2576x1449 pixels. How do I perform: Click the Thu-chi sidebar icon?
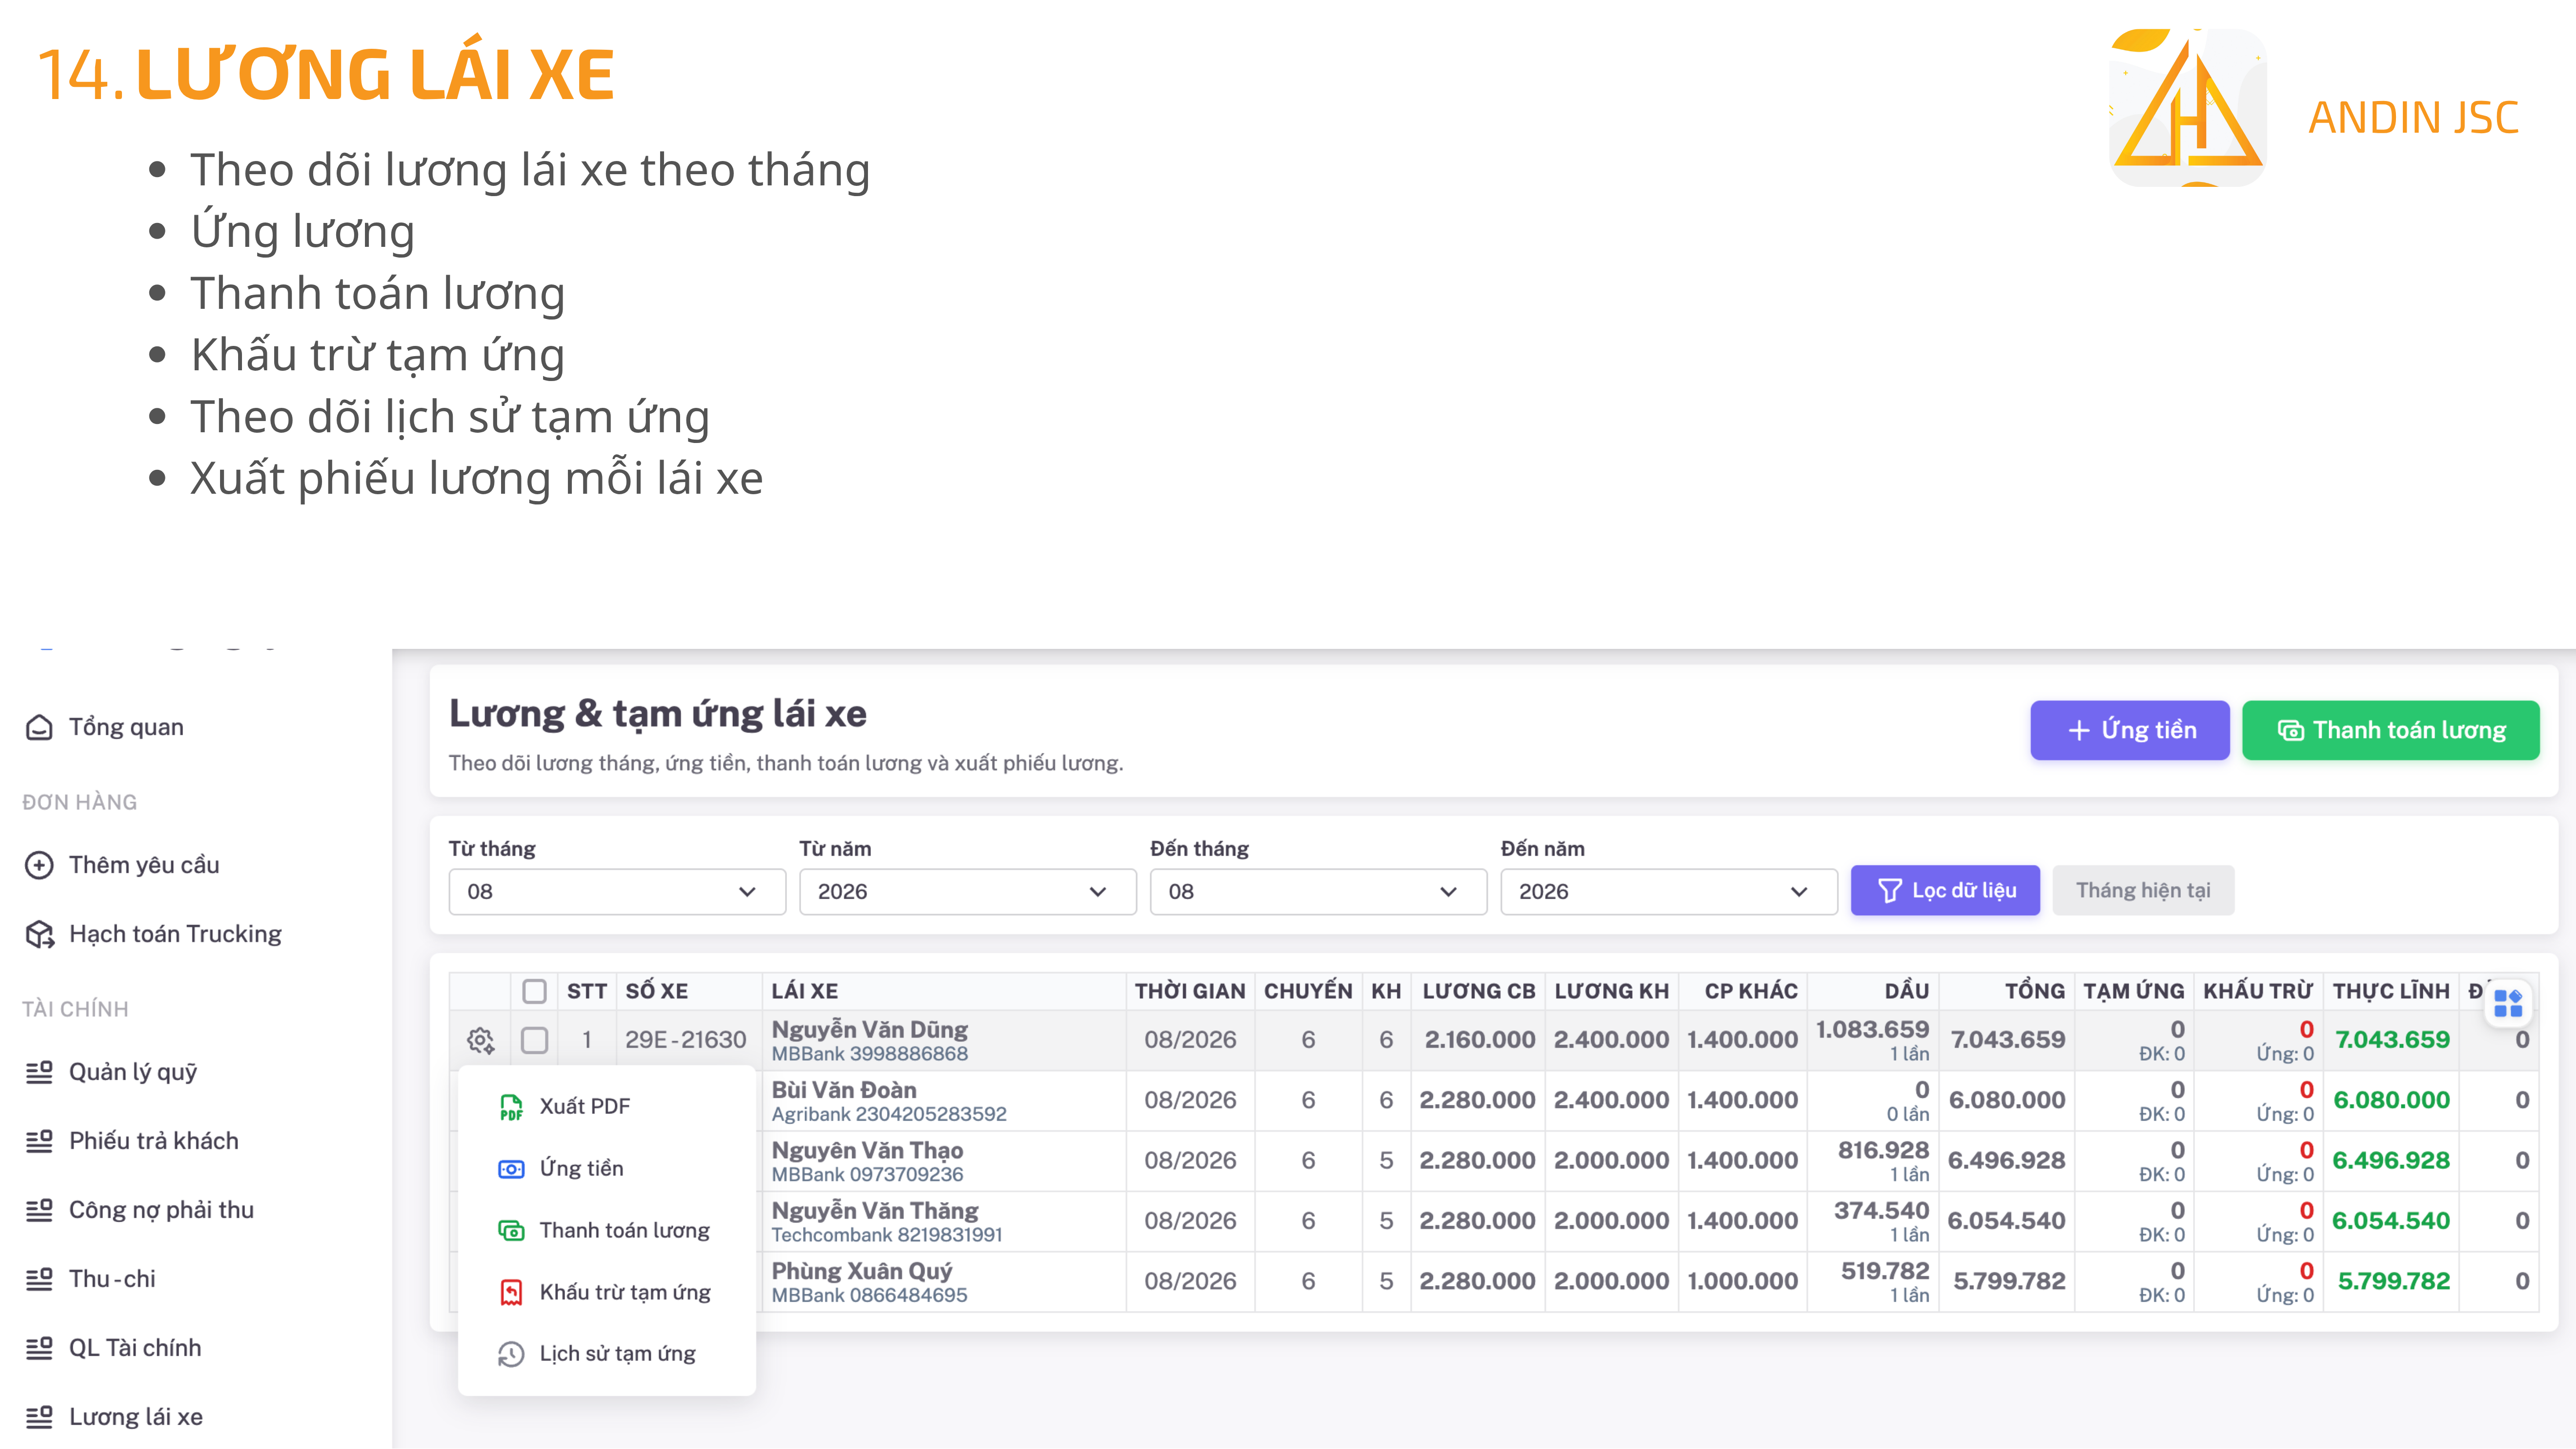click(39, 1279)
